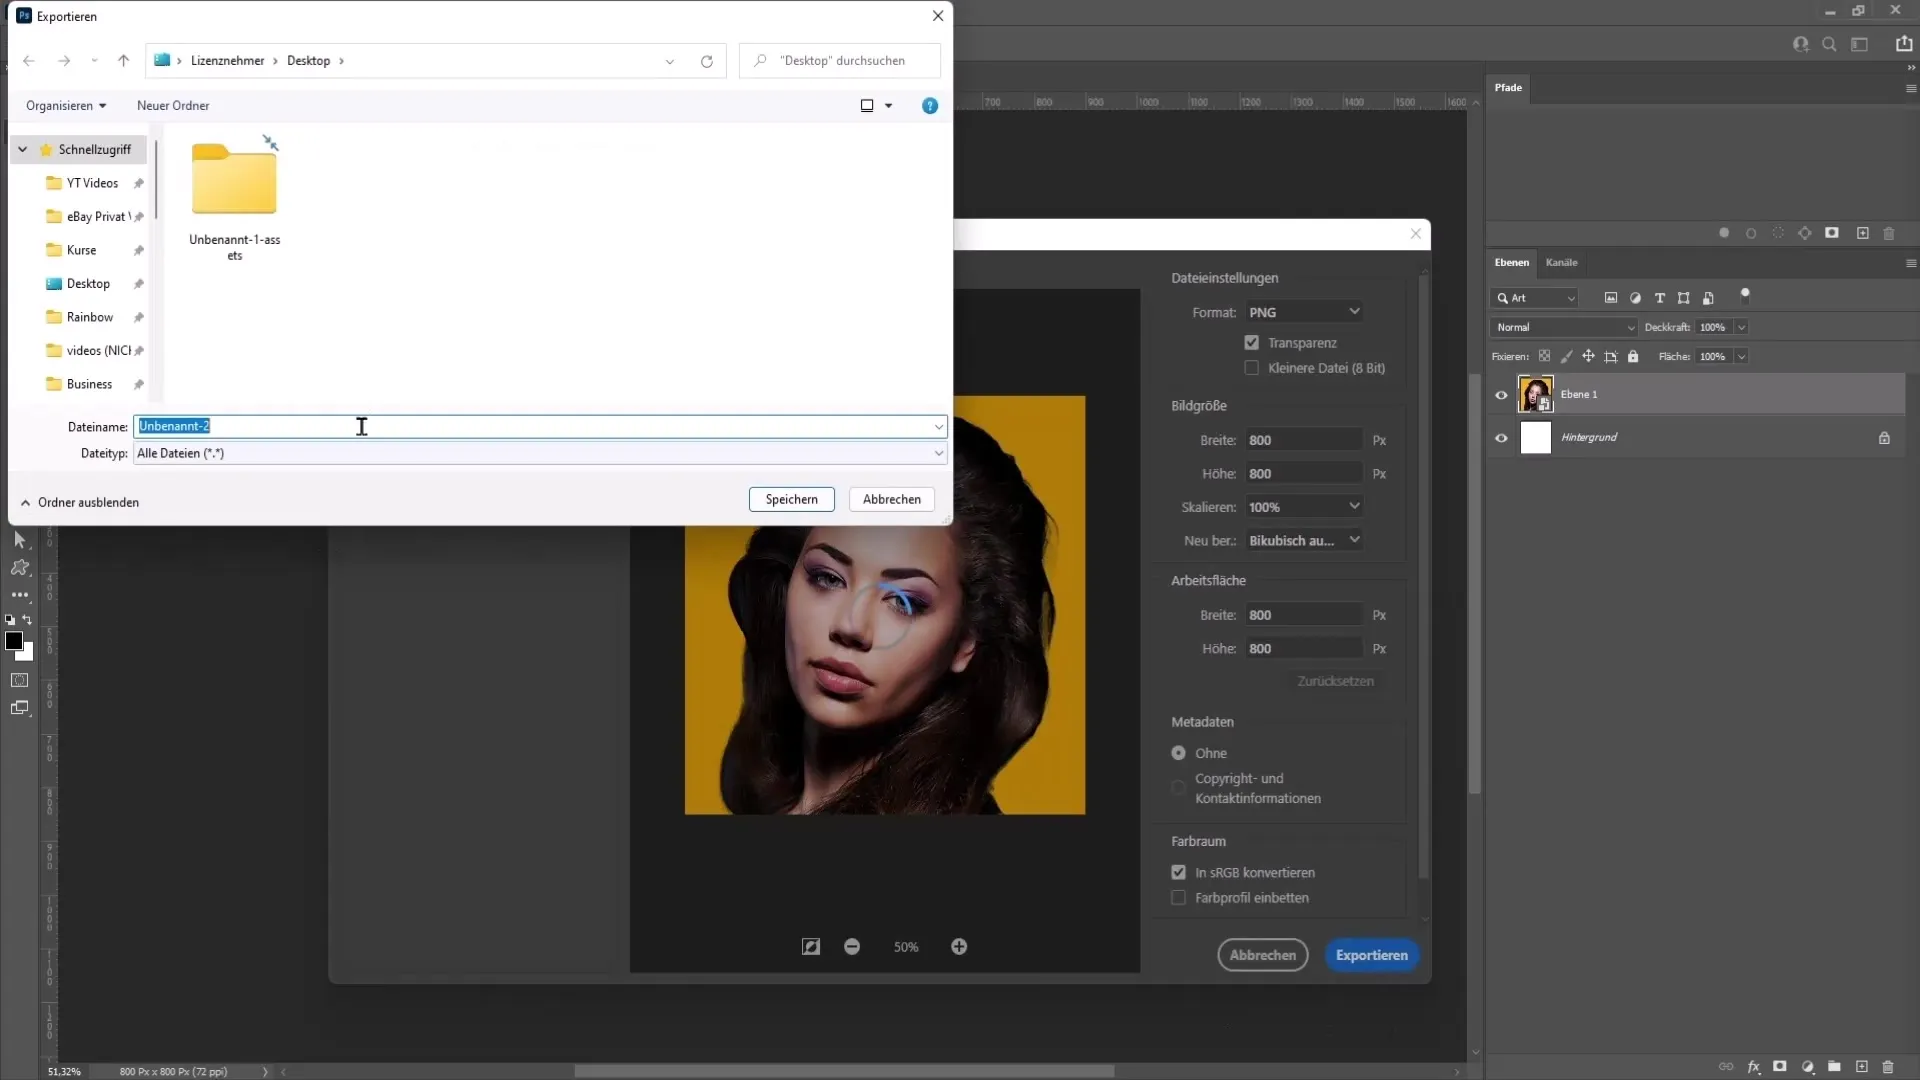
Task: Filter layers by shape layers icon
Action: (x=1684, y=298)
